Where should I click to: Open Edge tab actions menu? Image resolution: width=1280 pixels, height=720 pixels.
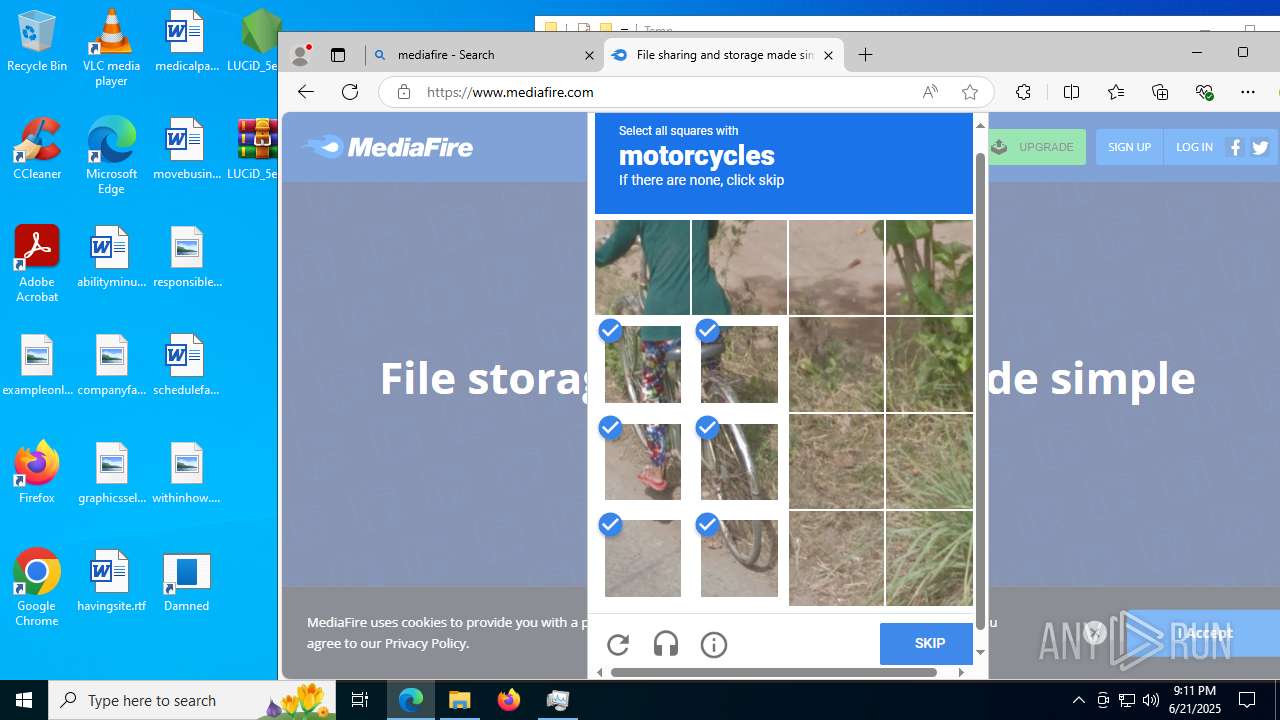tap(338, 55)
